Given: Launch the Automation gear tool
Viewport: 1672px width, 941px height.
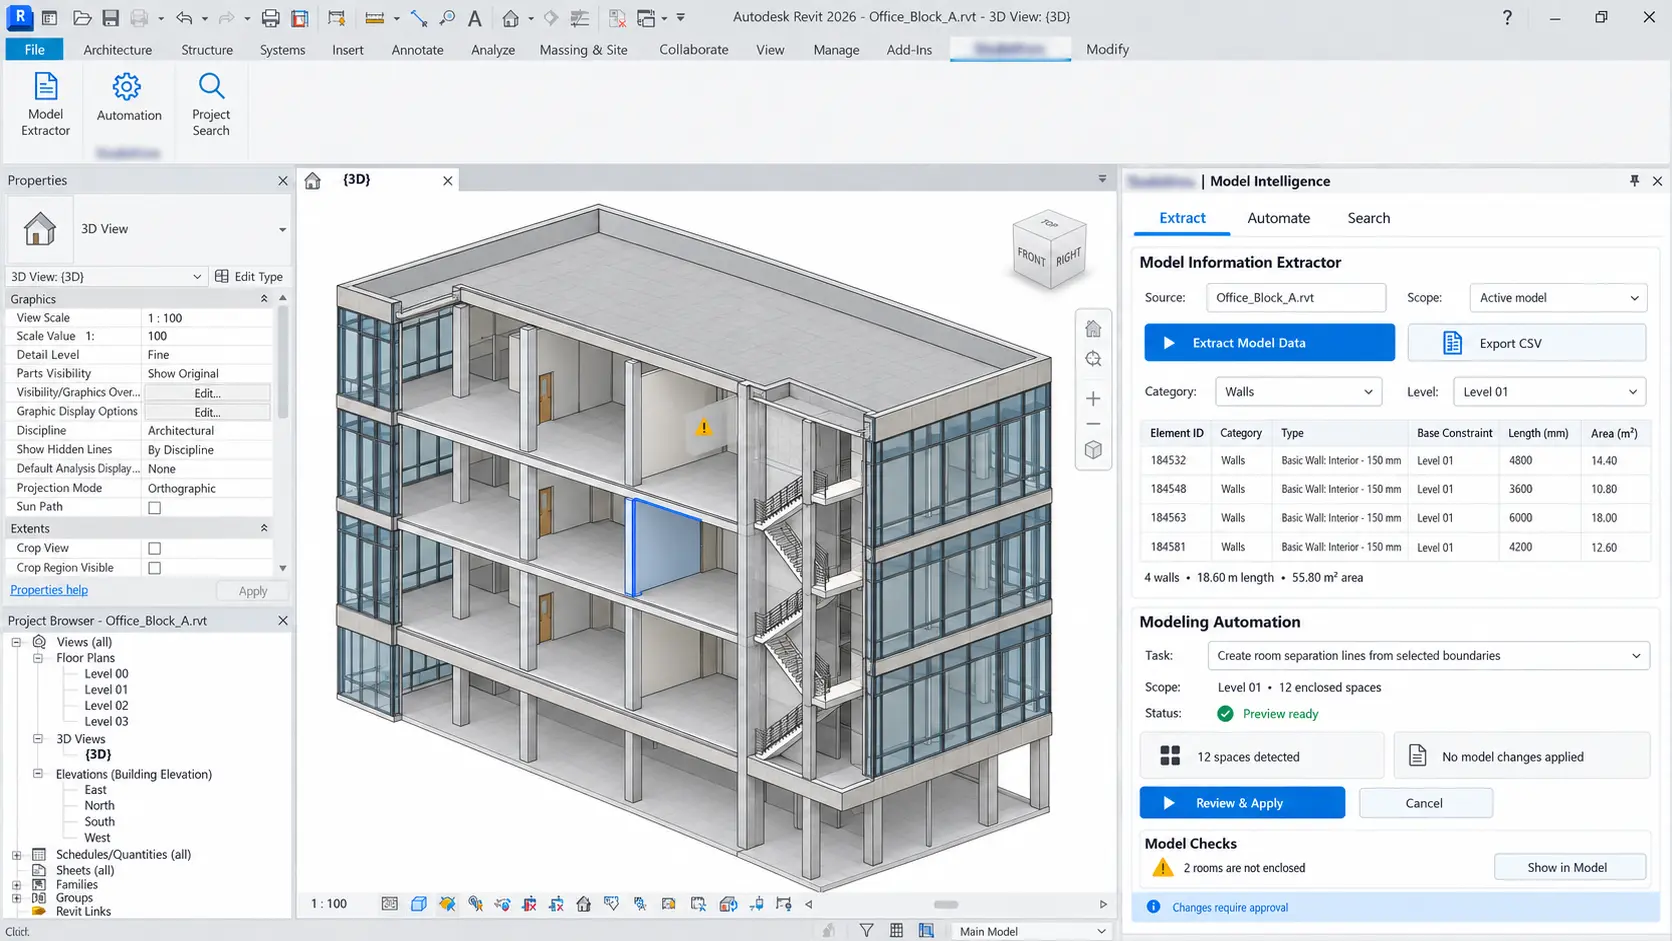Looking at the screenshot, I should (x=128, y=97).
